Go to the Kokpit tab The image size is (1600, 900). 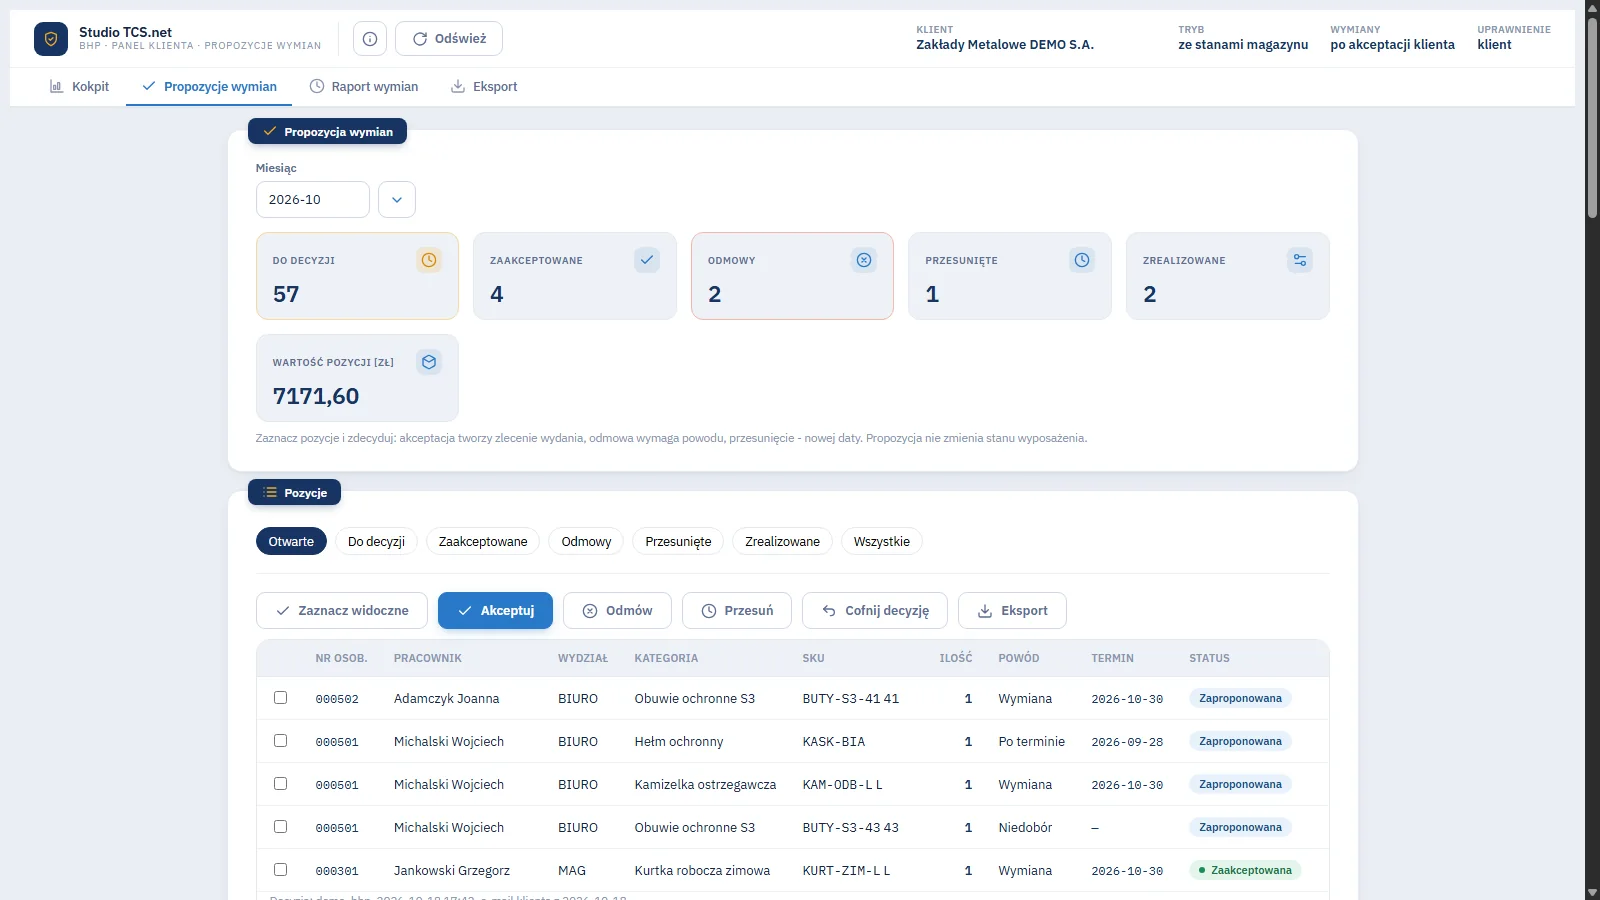pos(79,87)
